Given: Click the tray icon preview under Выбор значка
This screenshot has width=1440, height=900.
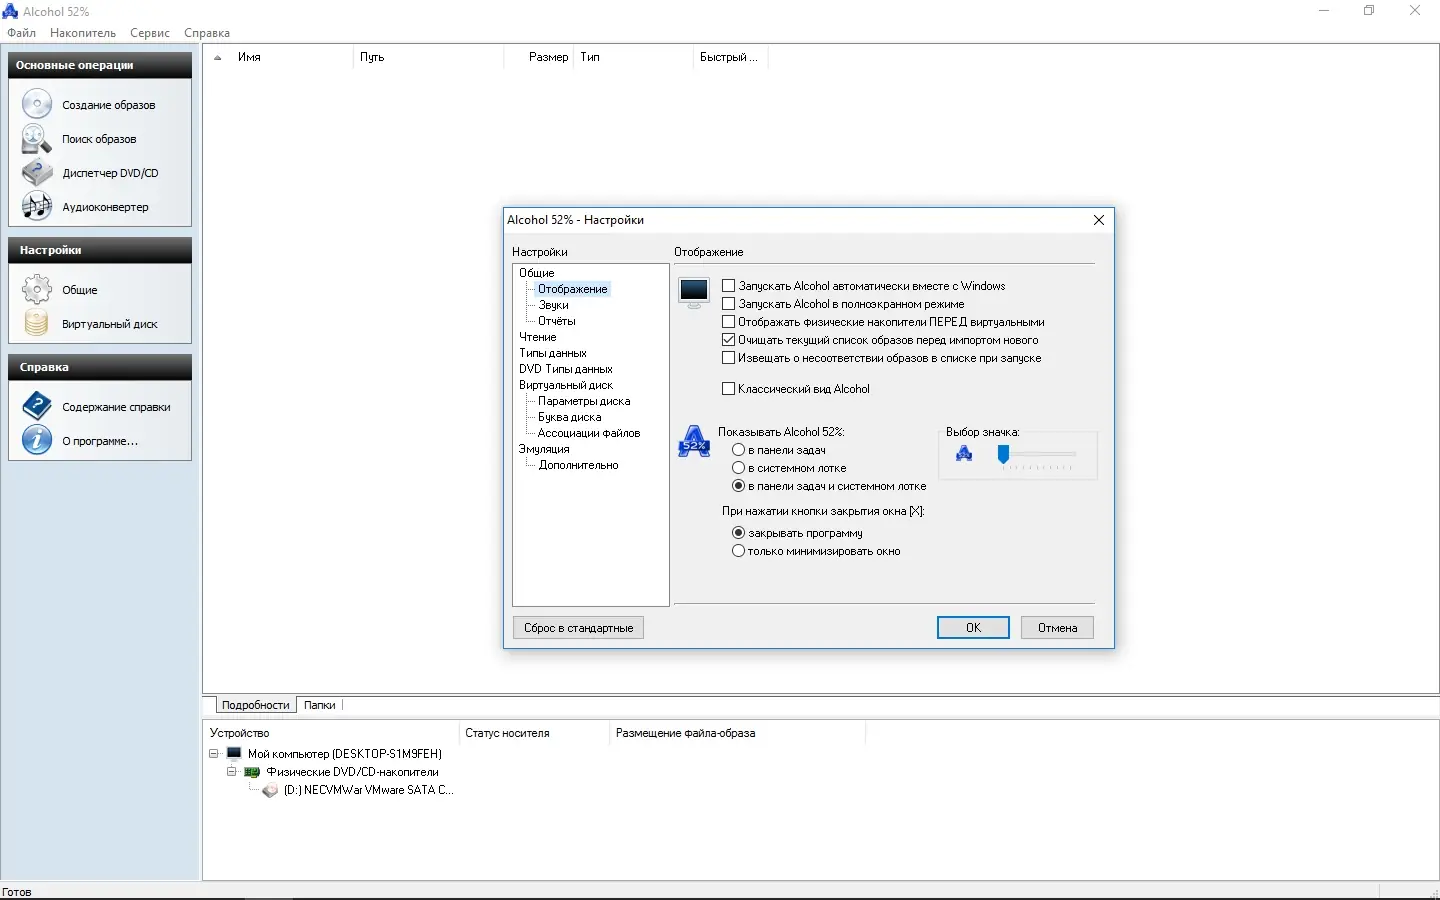Looking at the screenshot, I should 964,455.
